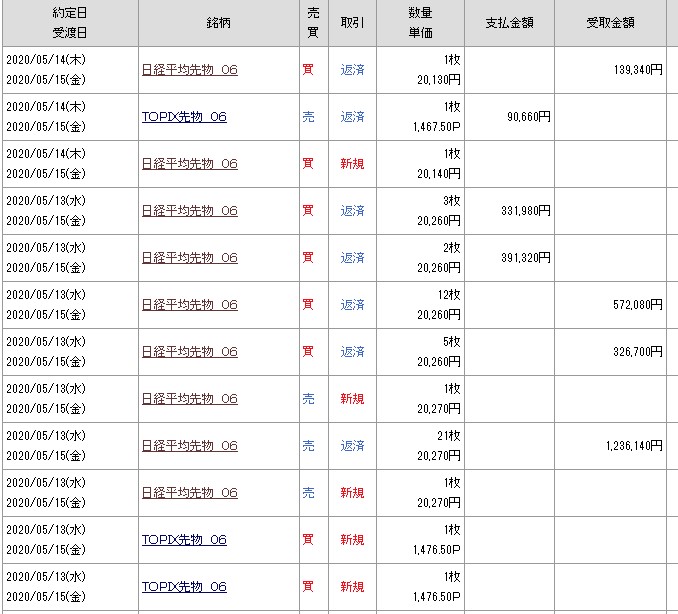
Task: Click the 売買 column header
Action: tap(313, 23)
